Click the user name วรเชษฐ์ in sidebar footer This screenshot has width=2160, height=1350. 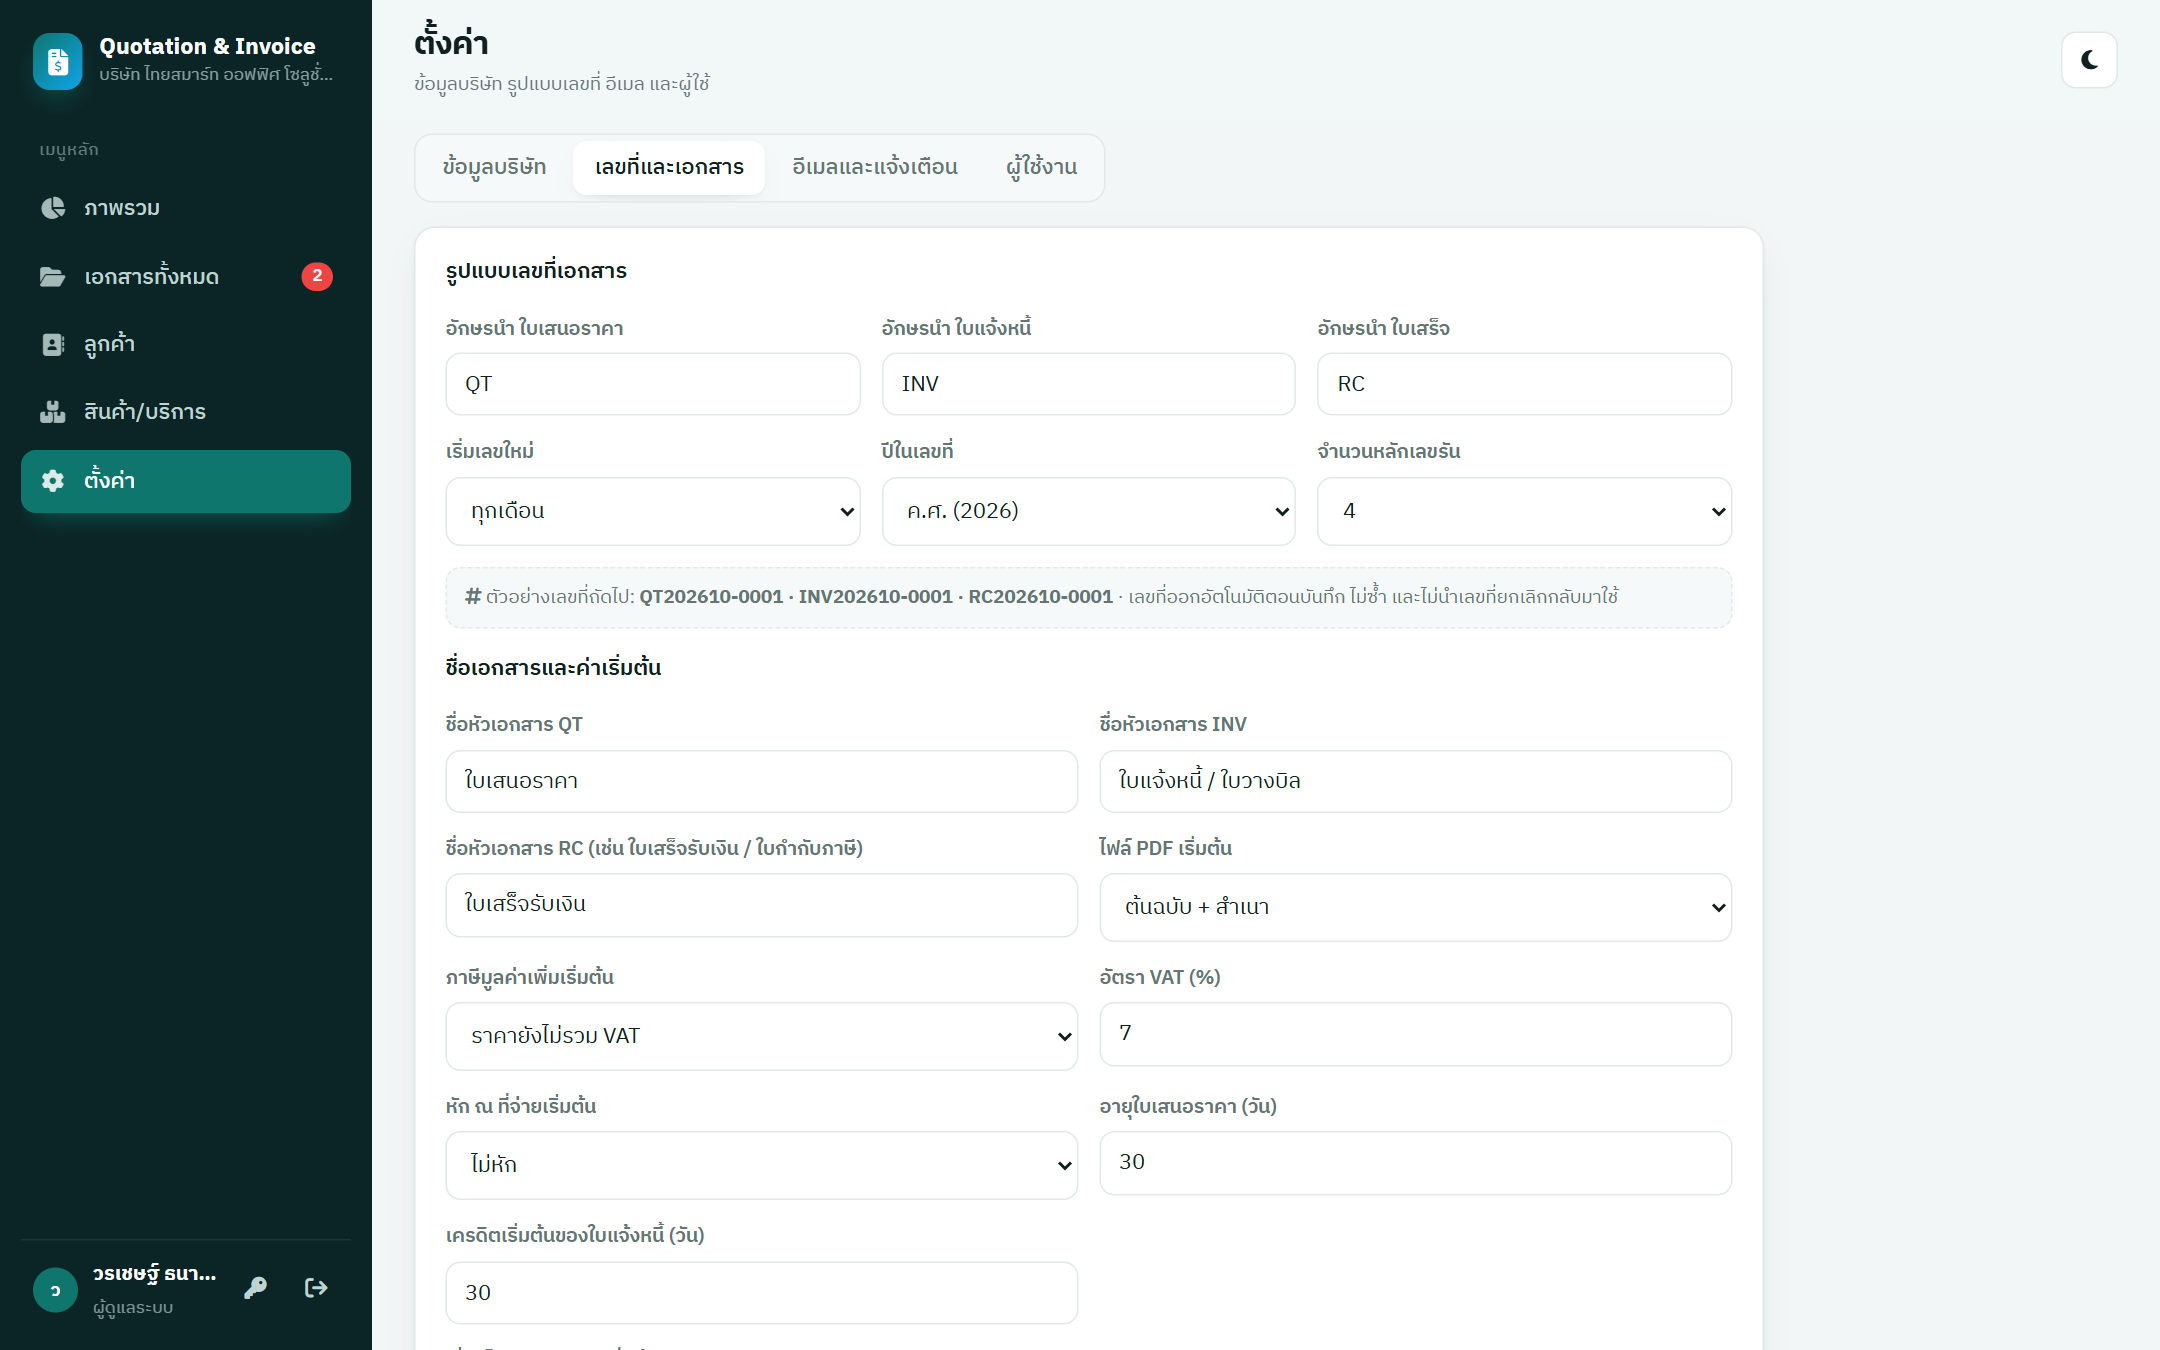[154, 1274]
